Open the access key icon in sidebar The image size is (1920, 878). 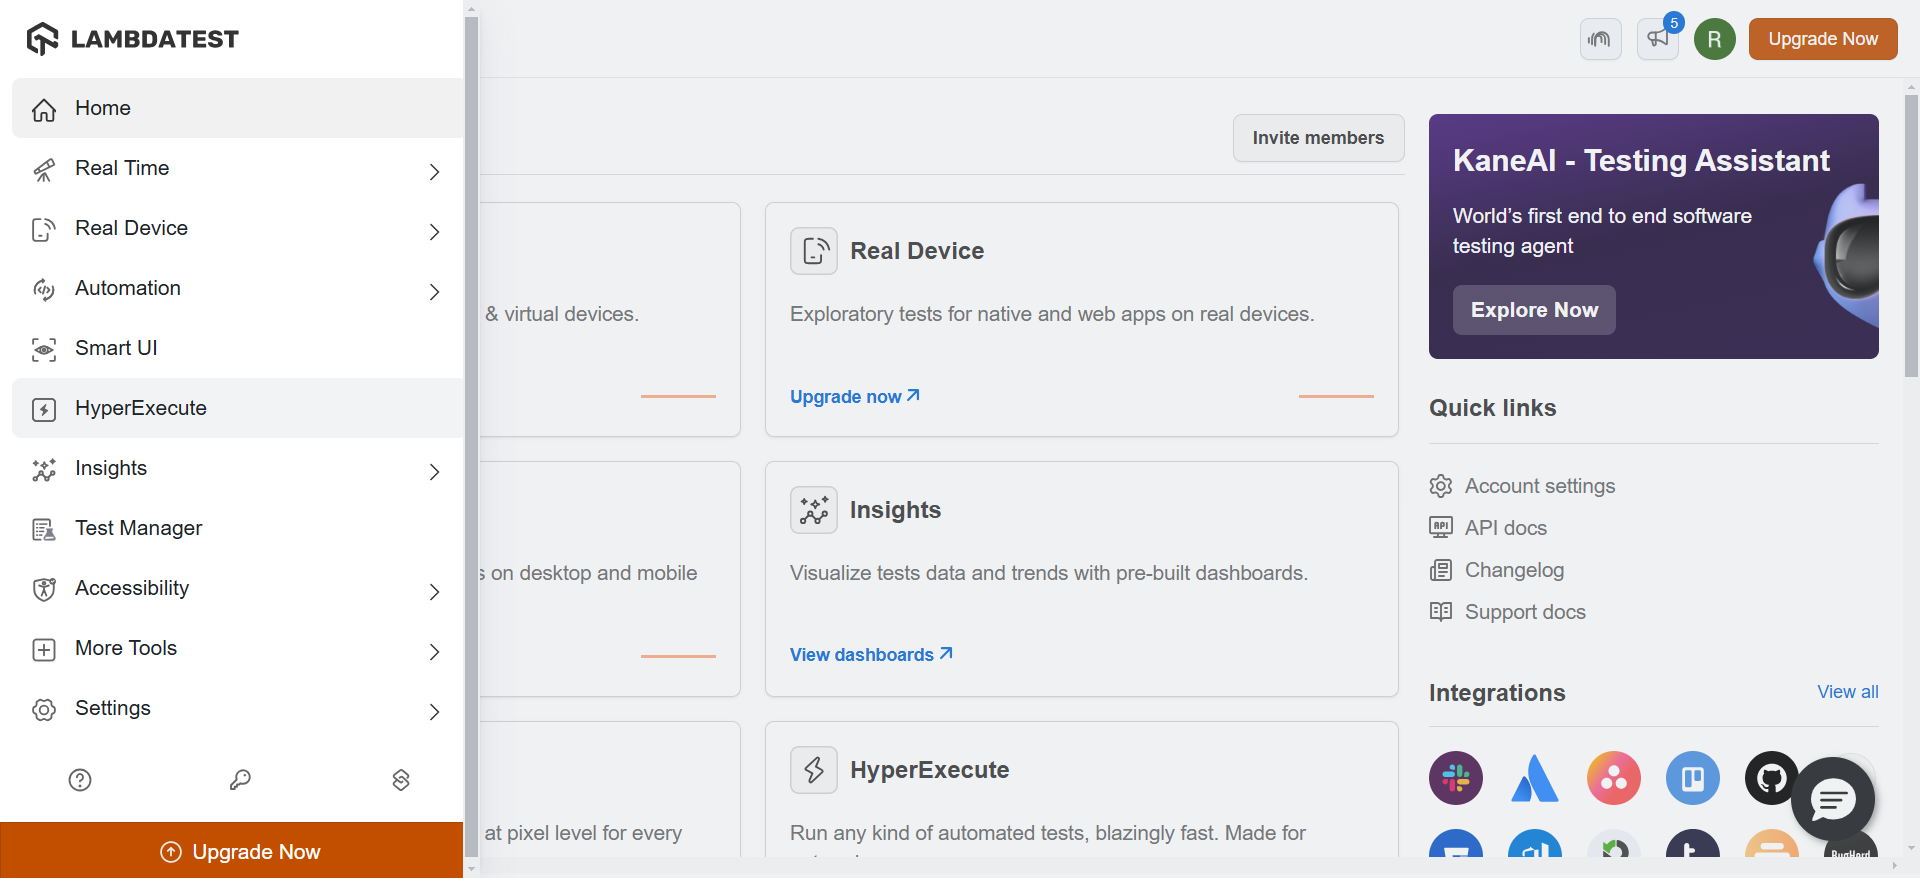(x=240, y=780)
